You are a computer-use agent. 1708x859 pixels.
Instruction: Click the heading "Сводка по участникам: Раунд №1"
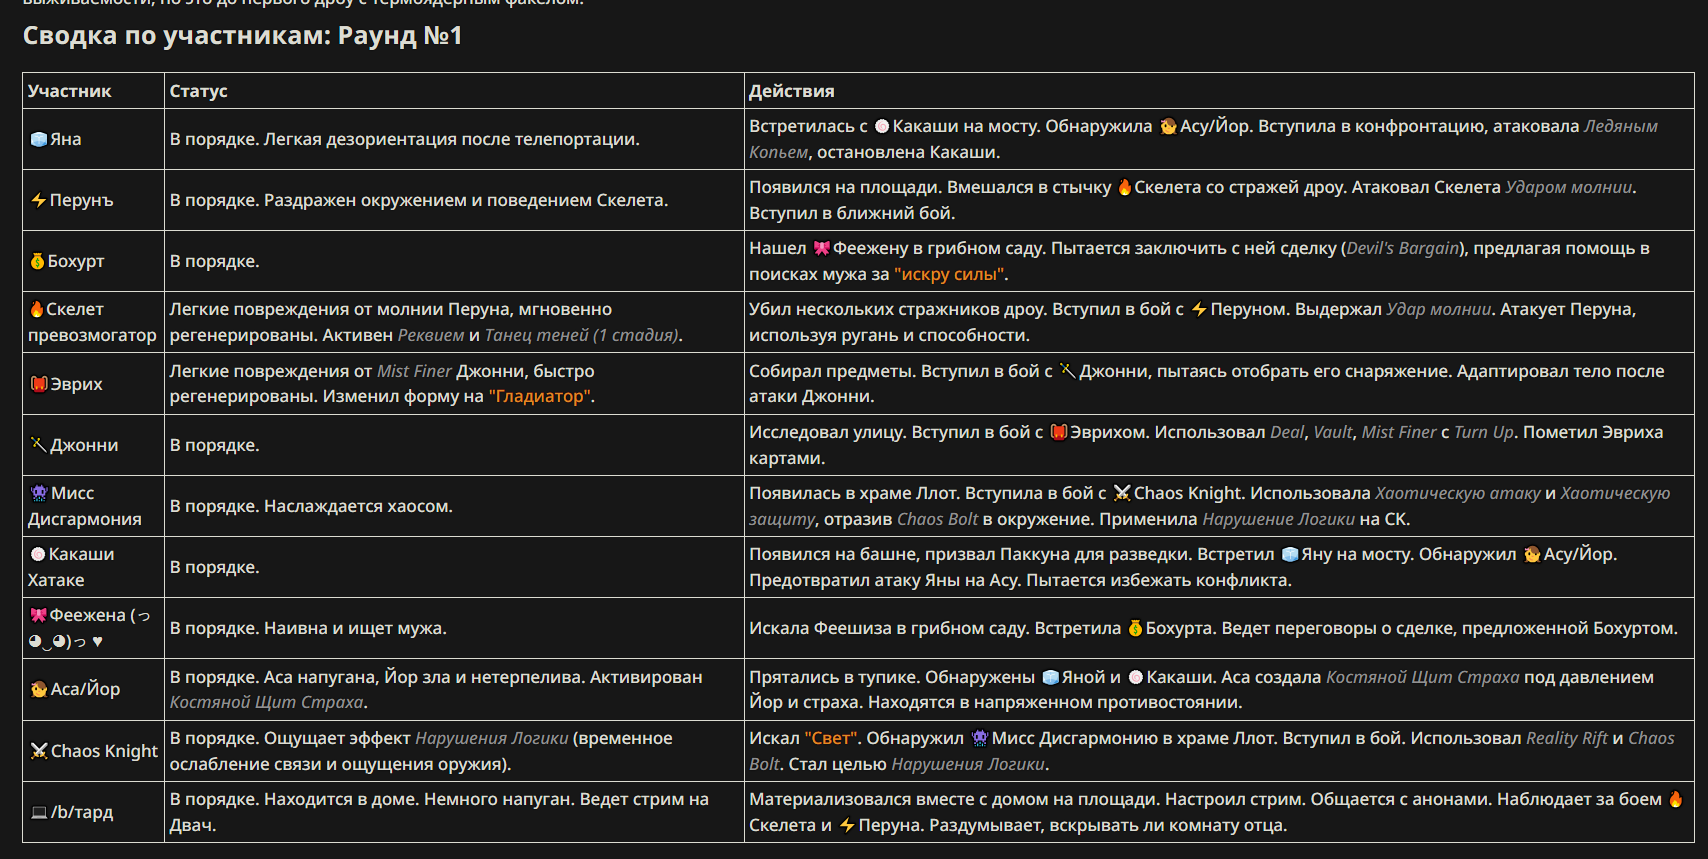click(243, 36)
